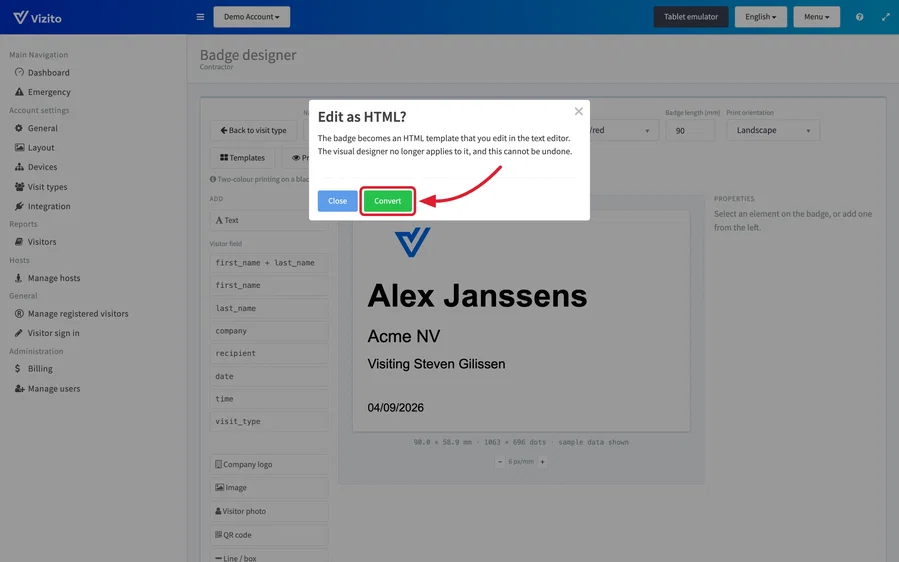Viewport: 899px width, 562px height.
Task: Increase badge zoom with the plus button
Action: click(x=542, y=462)
